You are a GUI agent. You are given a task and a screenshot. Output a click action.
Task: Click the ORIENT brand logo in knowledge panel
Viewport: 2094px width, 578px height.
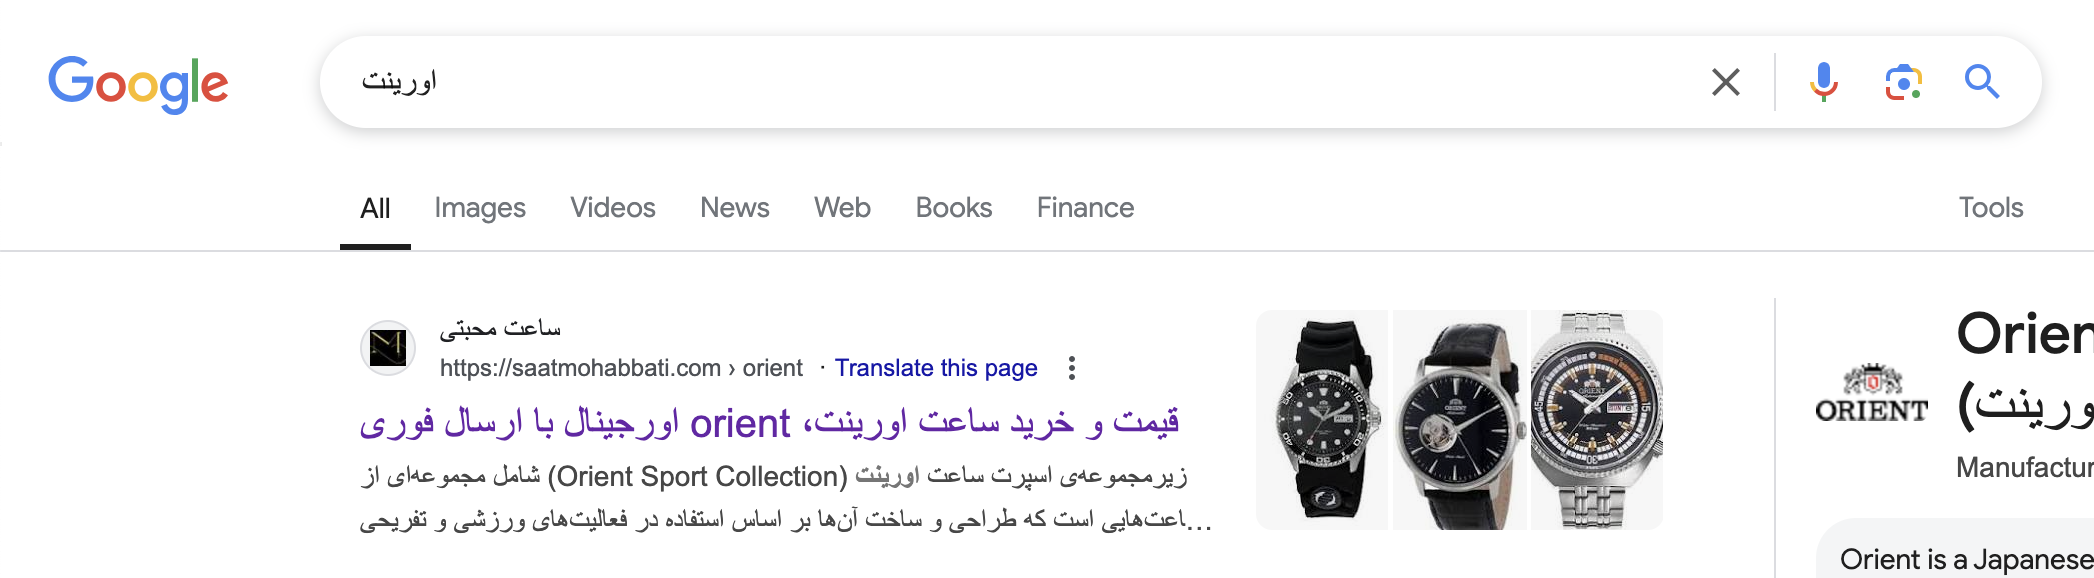(1871, 394)
